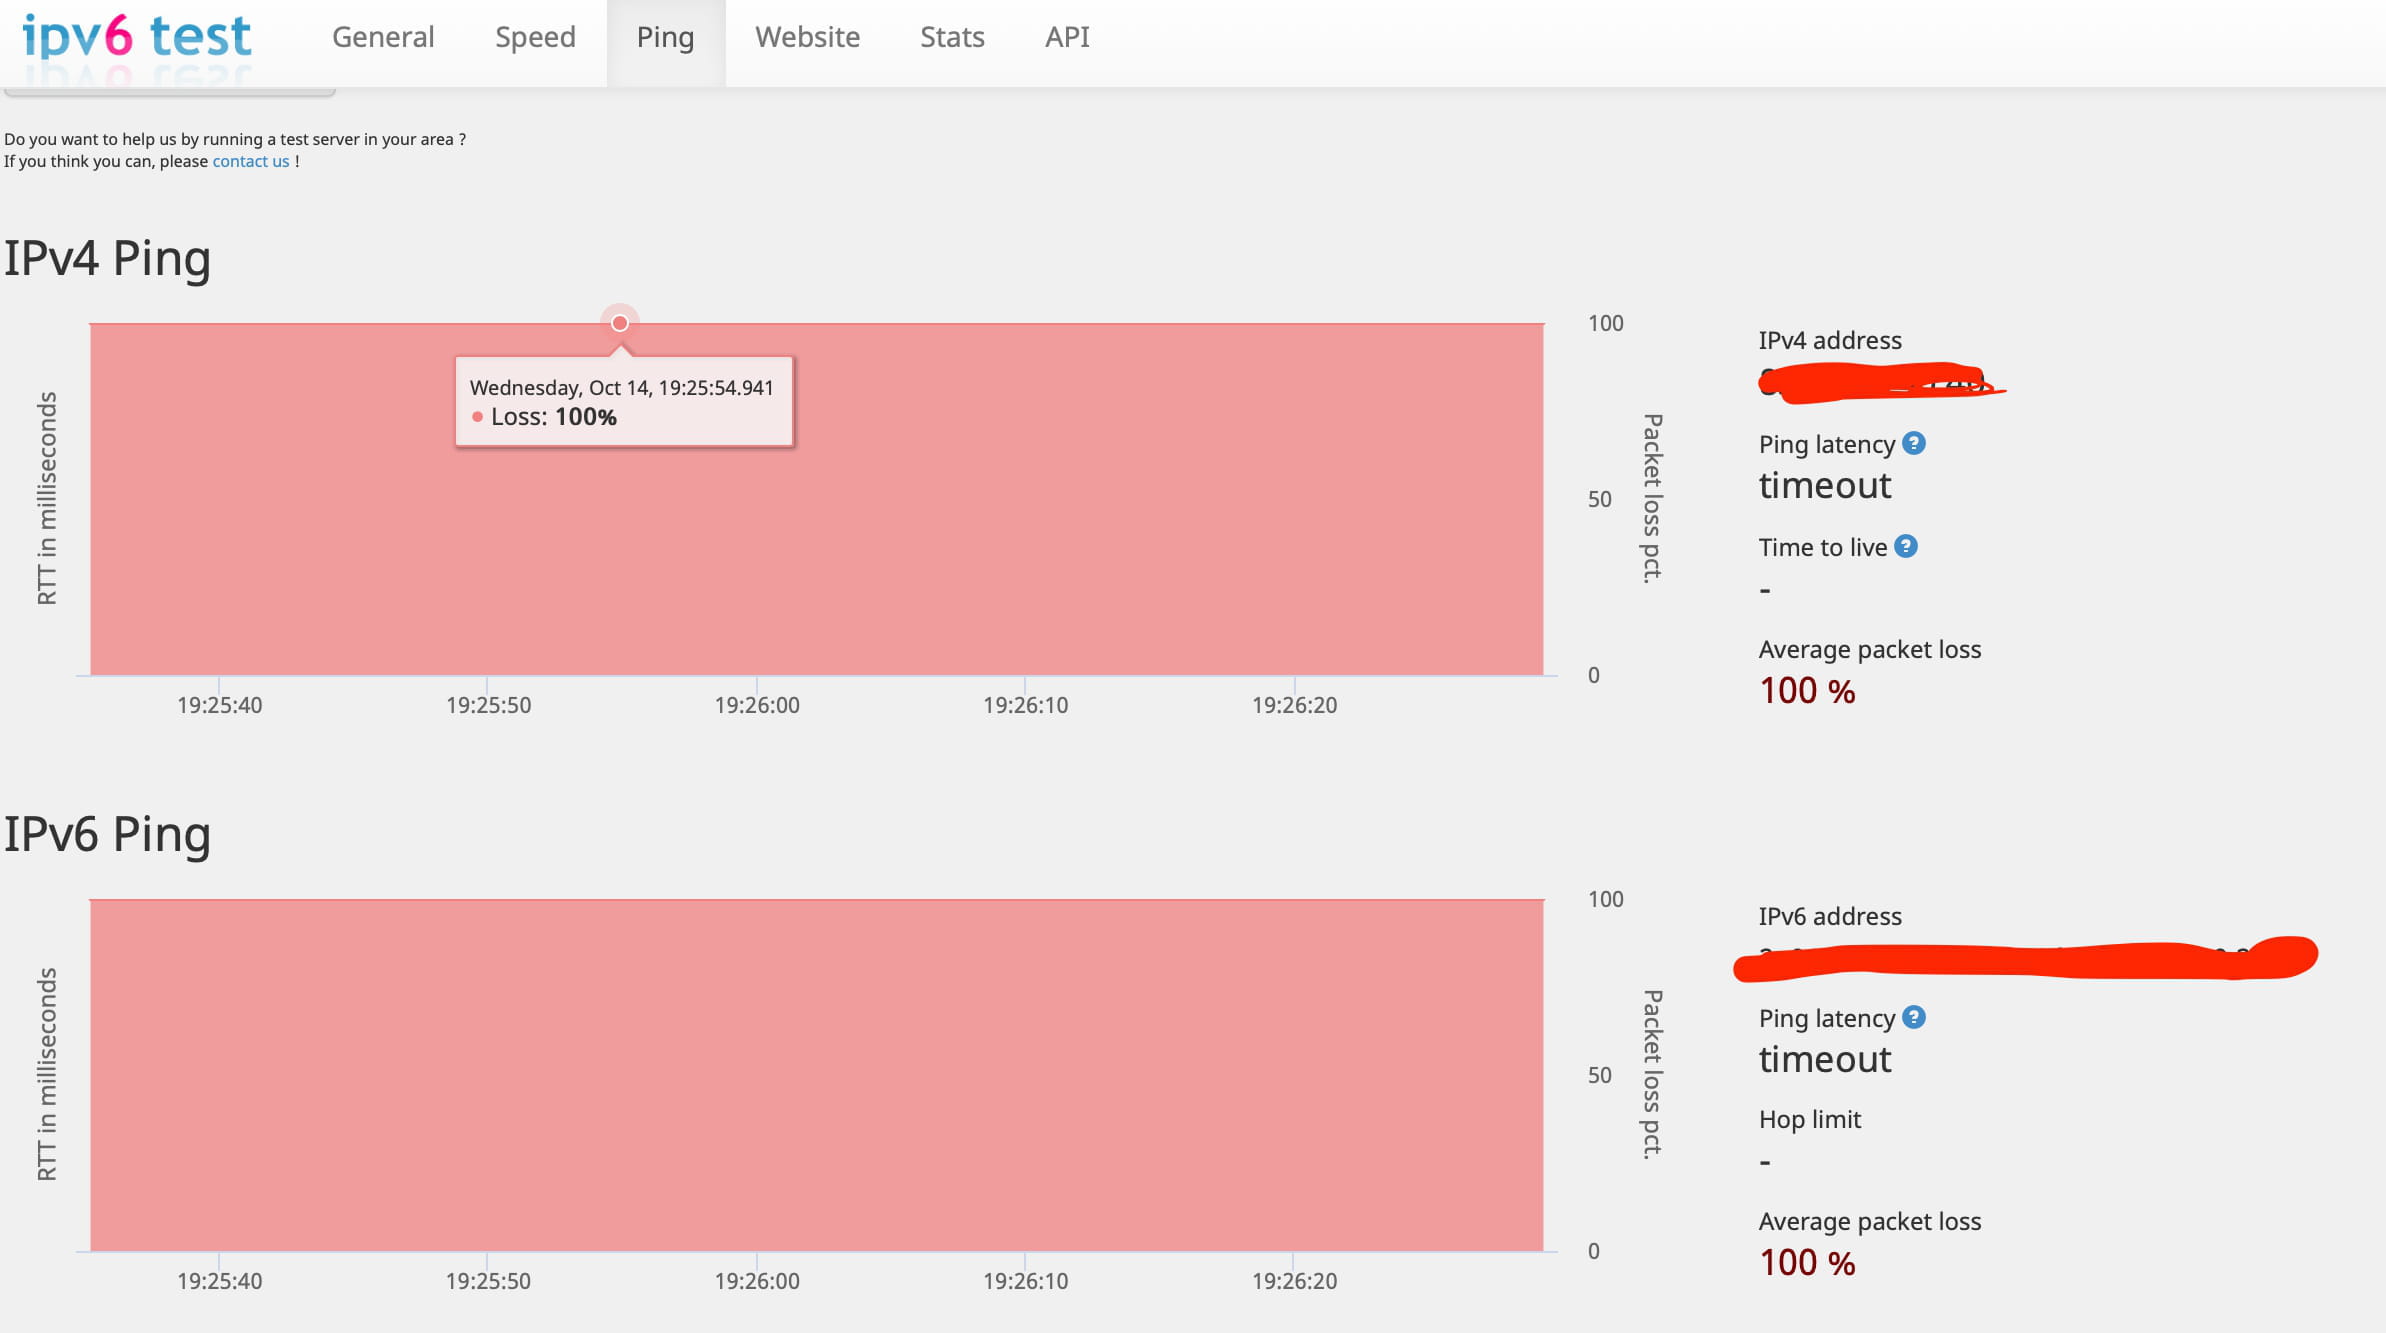Click the Time to live help icon
The width and height of the screenshot is (2386, 1333).
[x=1905, y=546]
